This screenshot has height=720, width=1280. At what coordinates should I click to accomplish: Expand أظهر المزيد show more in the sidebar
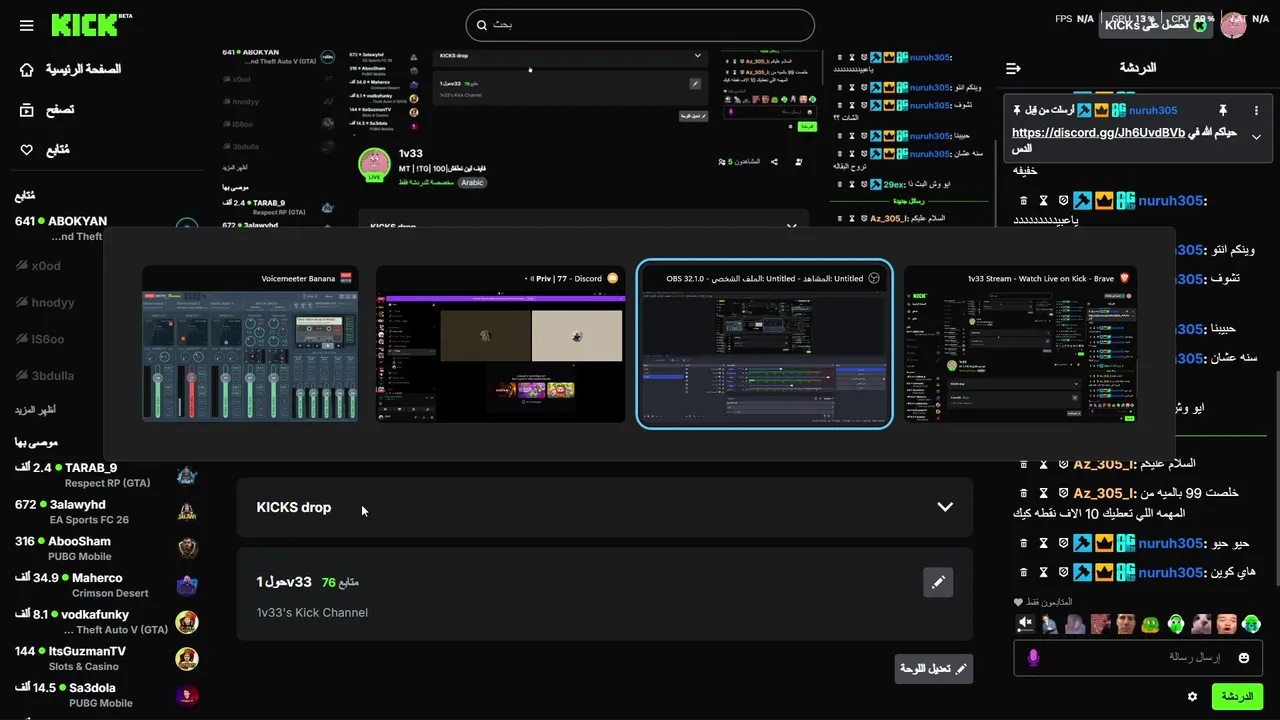34,410
